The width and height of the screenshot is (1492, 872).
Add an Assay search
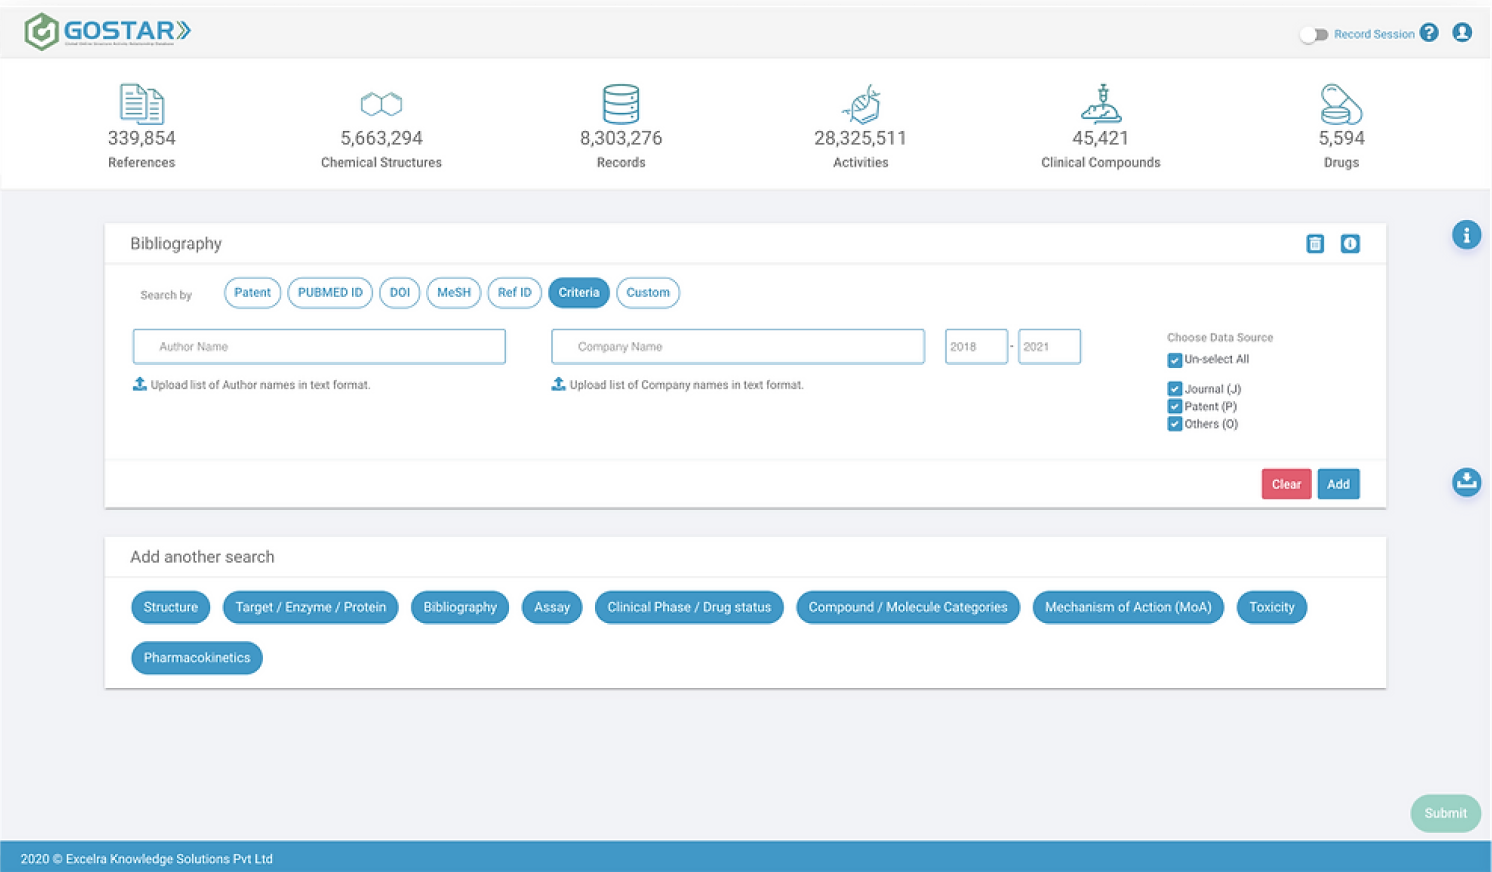[552, 607]
